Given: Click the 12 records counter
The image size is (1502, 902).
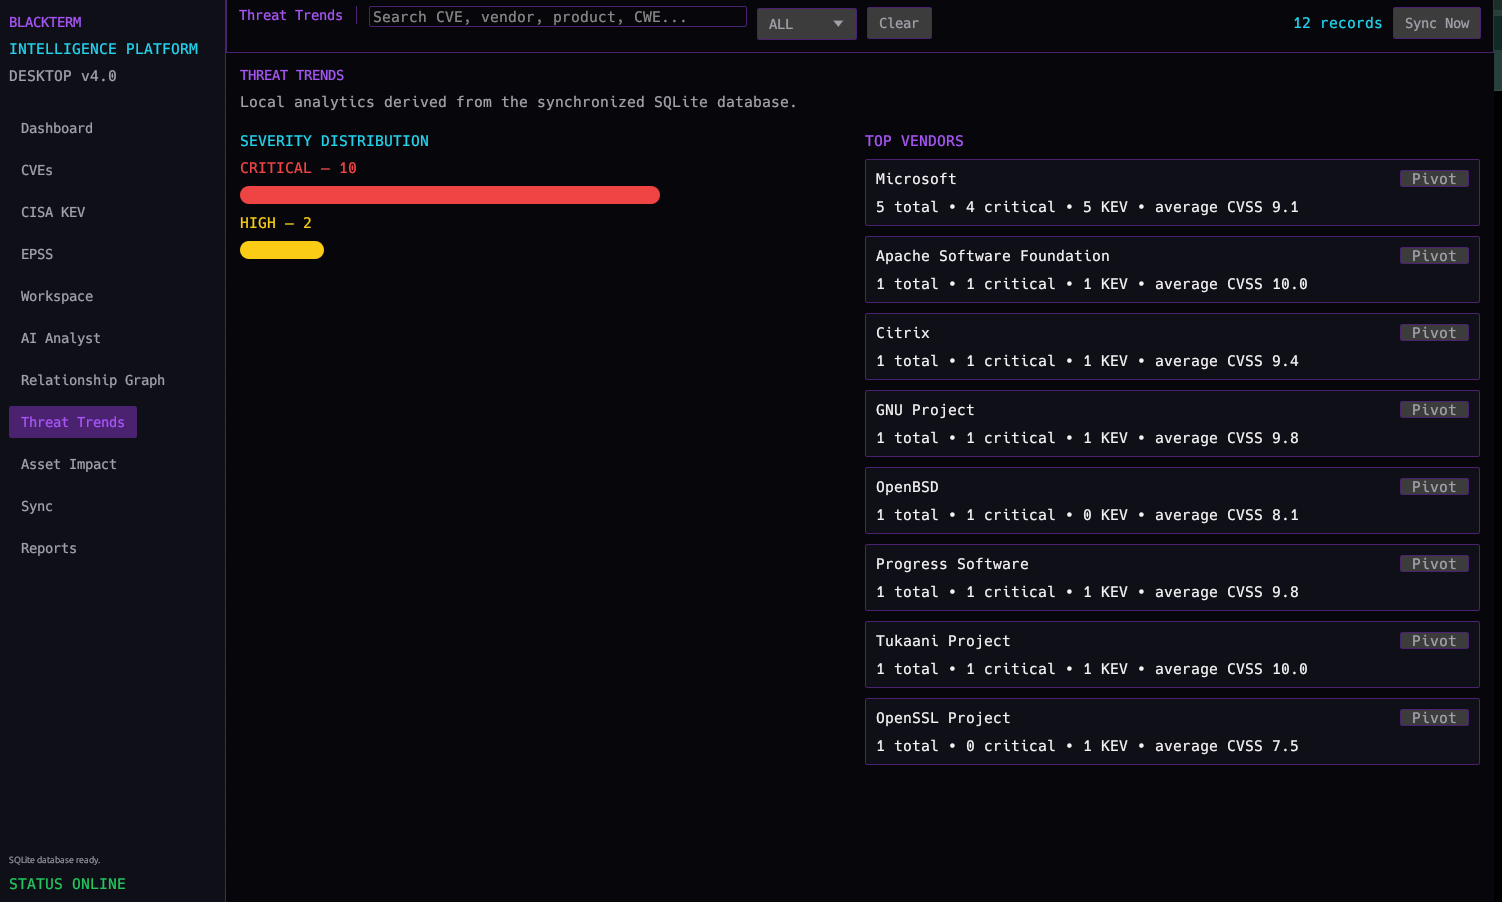Looking at the screenshot, I should coord(1338,23).
